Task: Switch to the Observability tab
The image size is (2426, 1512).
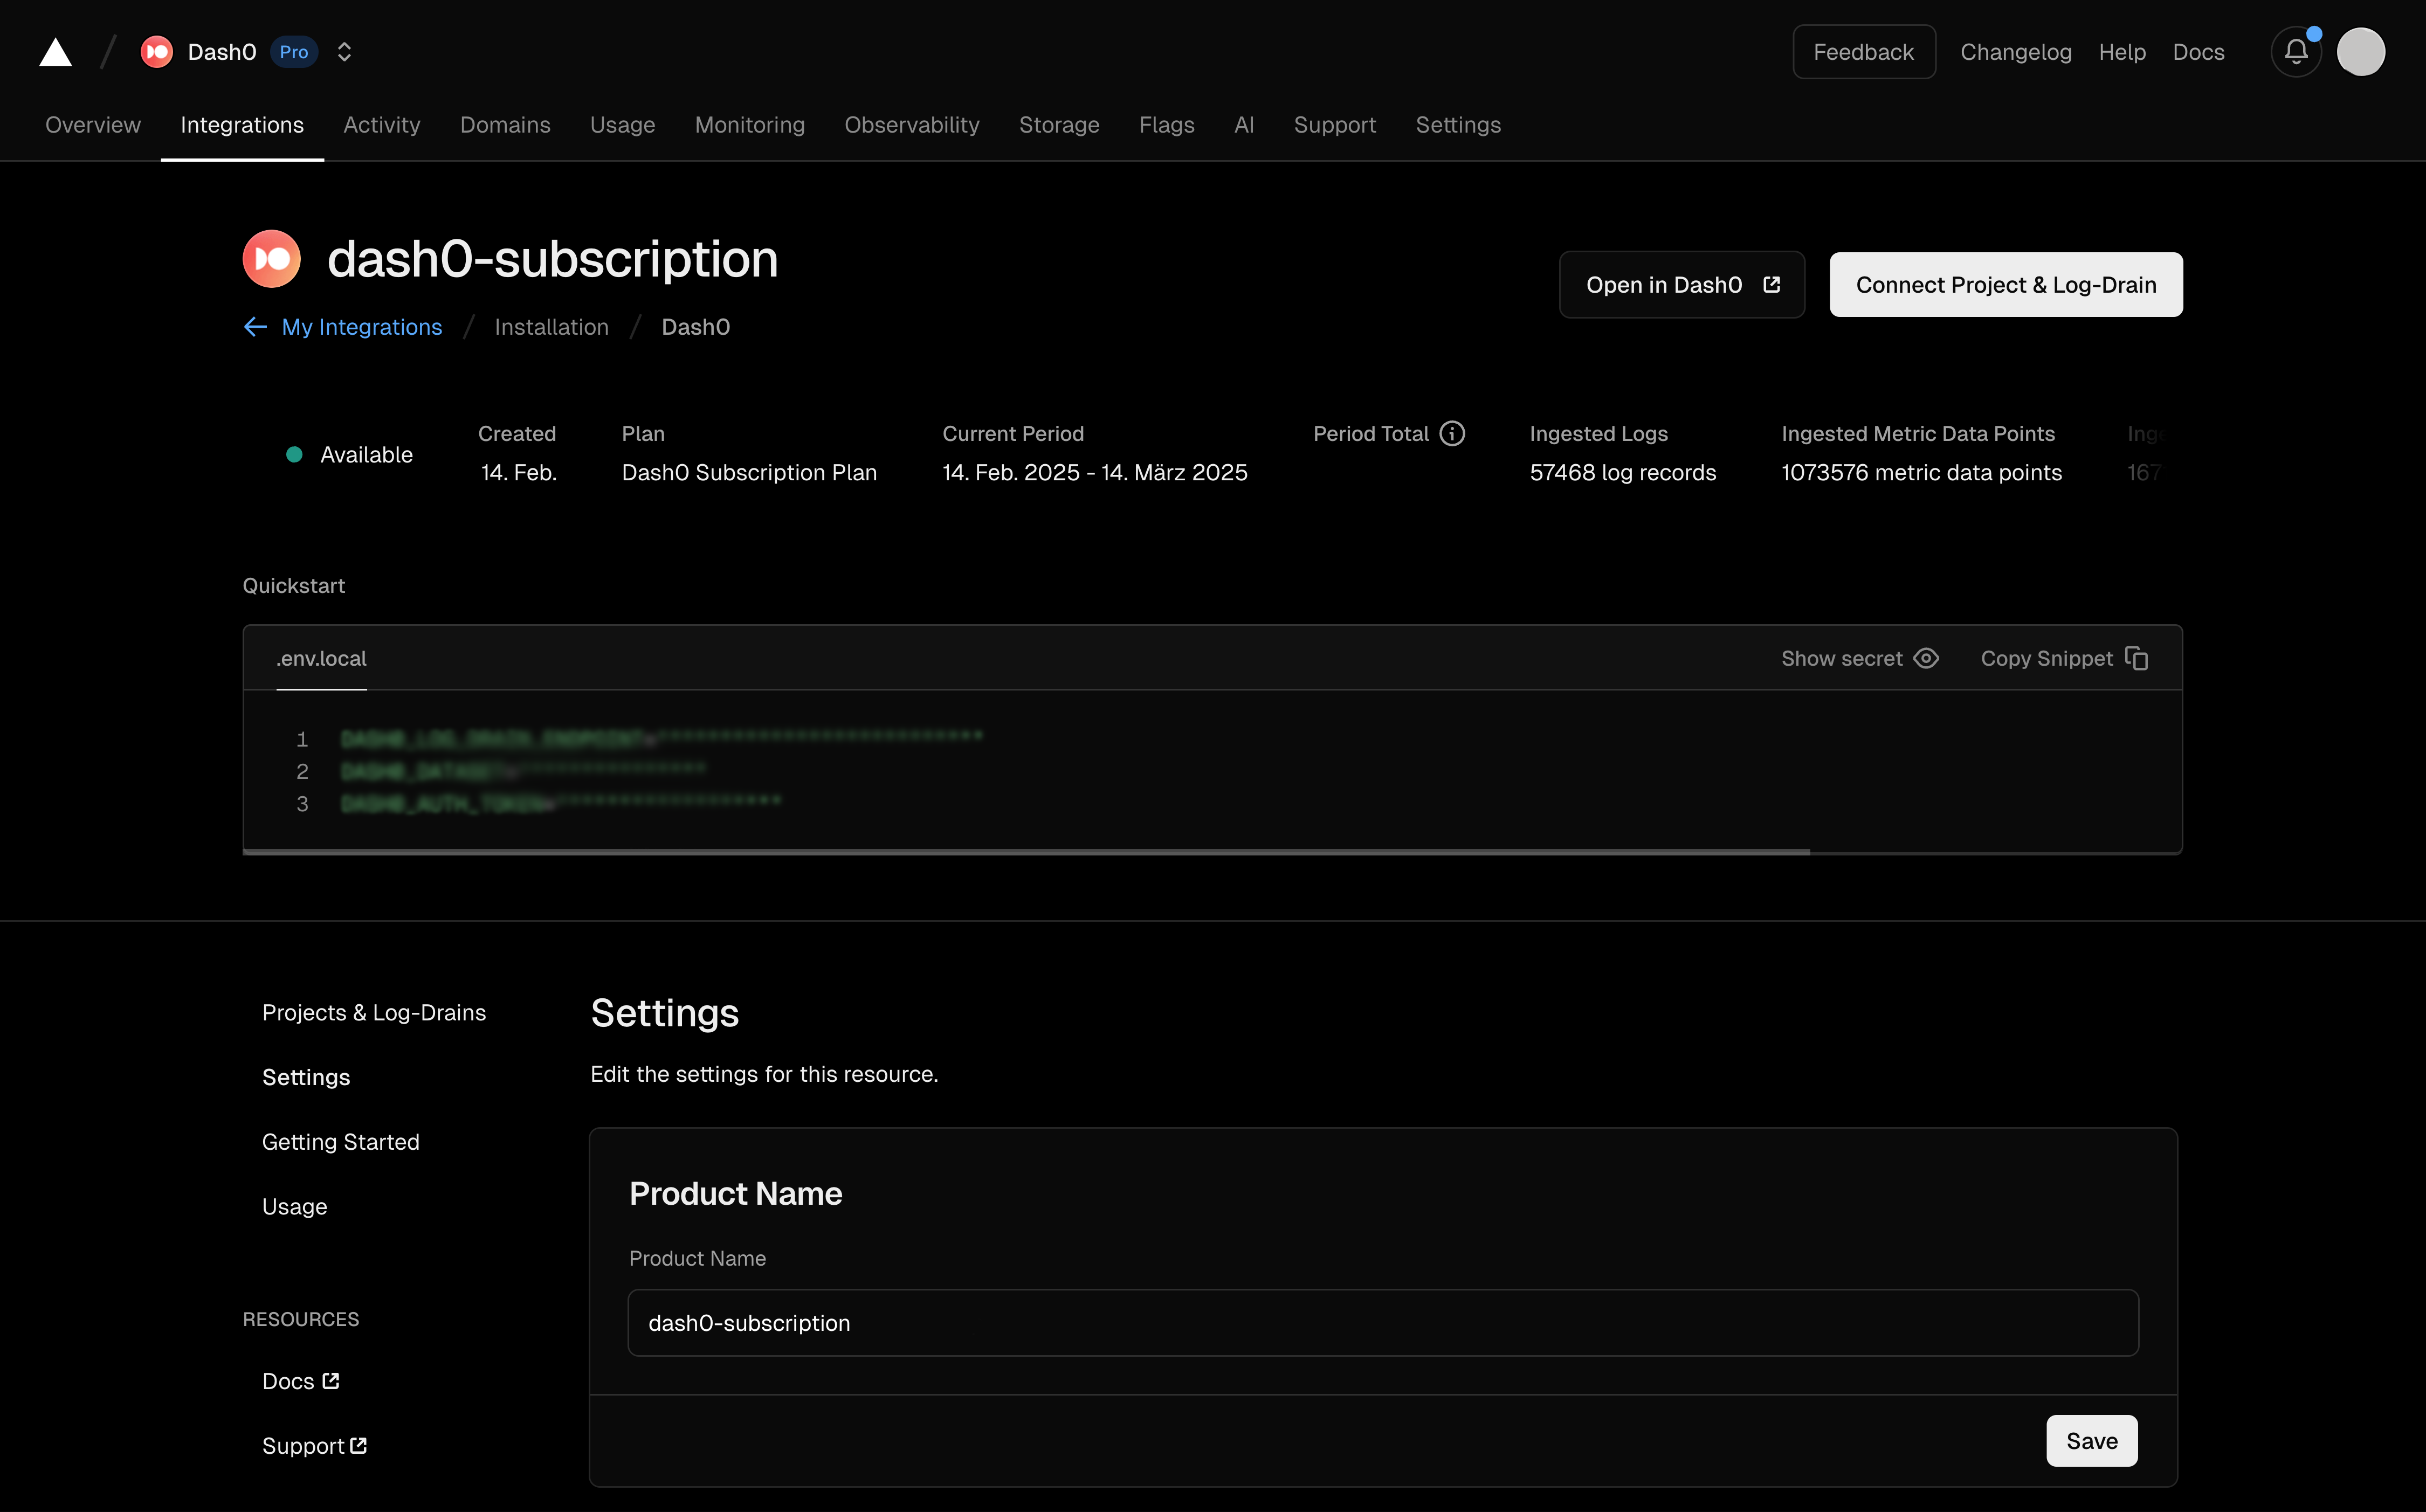Action: (911, 125)
